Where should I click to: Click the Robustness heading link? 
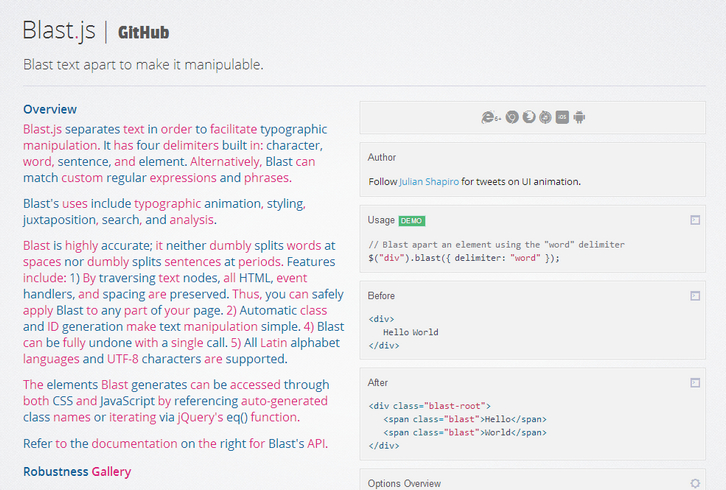point(55,471)
